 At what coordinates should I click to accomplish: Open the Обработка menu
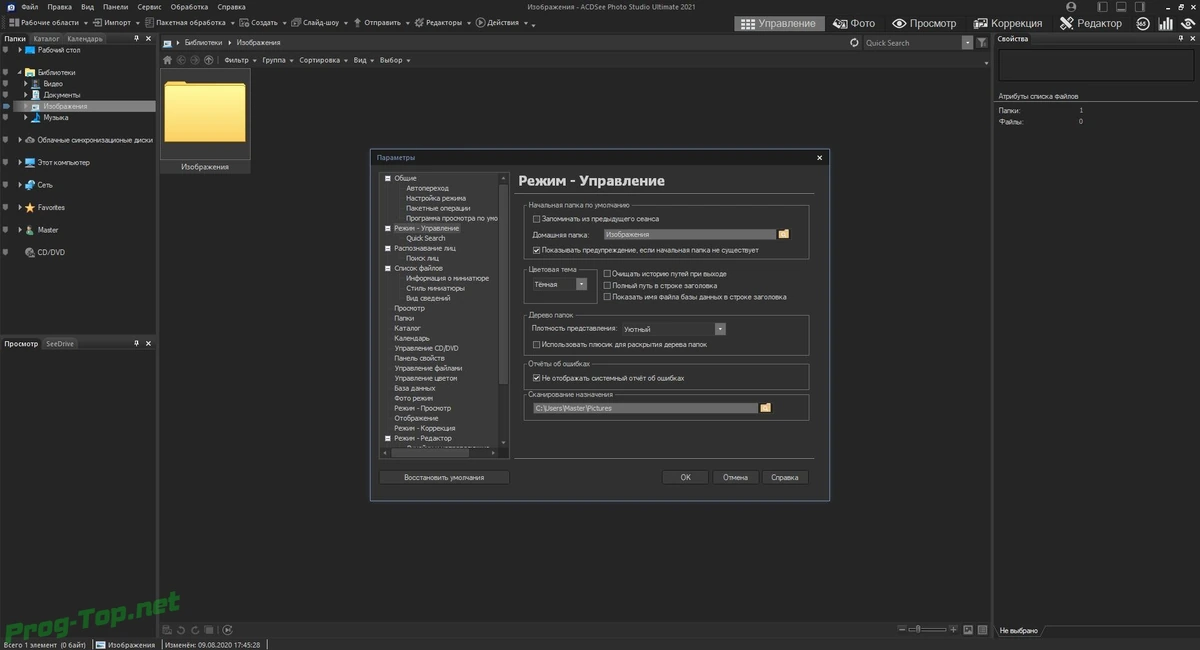(x=189, y=7)
